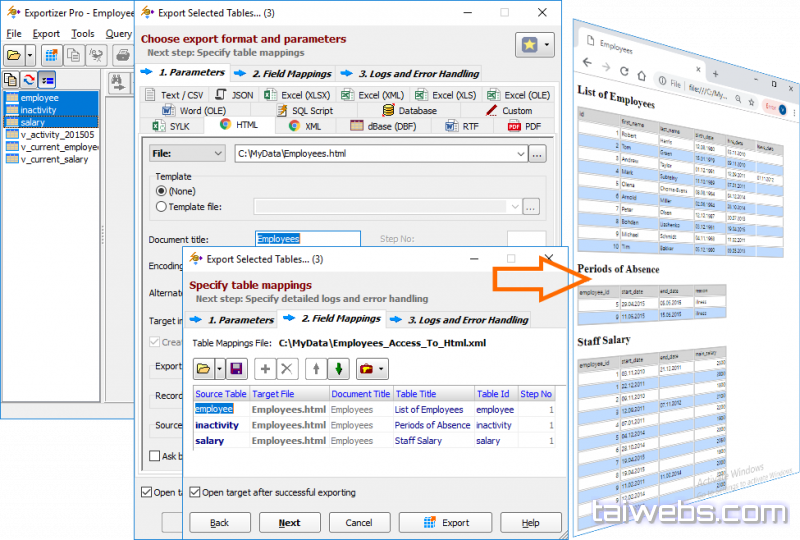This screenshot has height=540, width=800.
Task: Switch to 2. Field Mappings tab in back dialog
Action: (283, 73)
